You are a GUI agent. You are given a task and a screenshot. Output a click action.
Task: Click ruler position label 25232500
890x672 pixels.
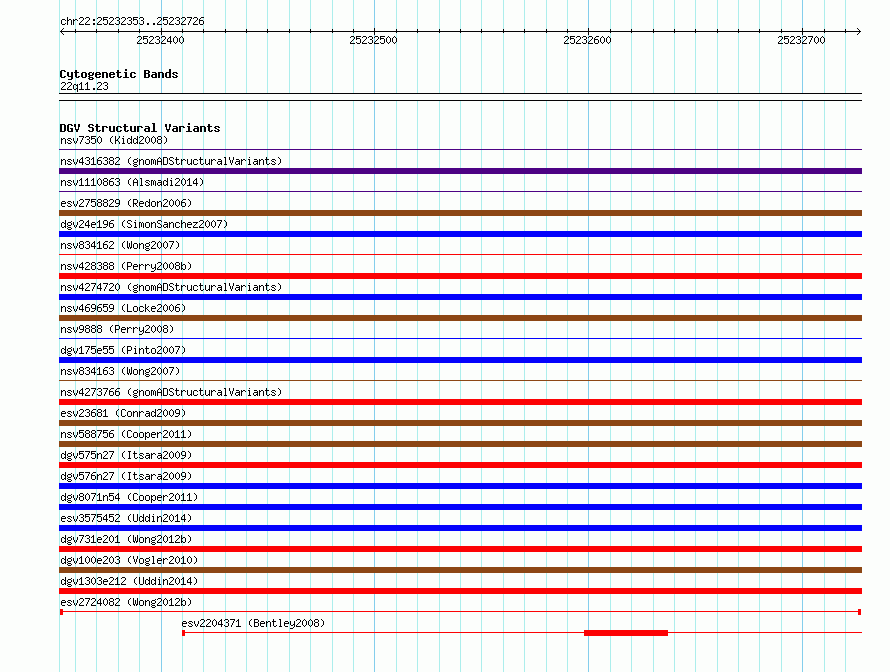pyautogui.click(x=373, y=40)
